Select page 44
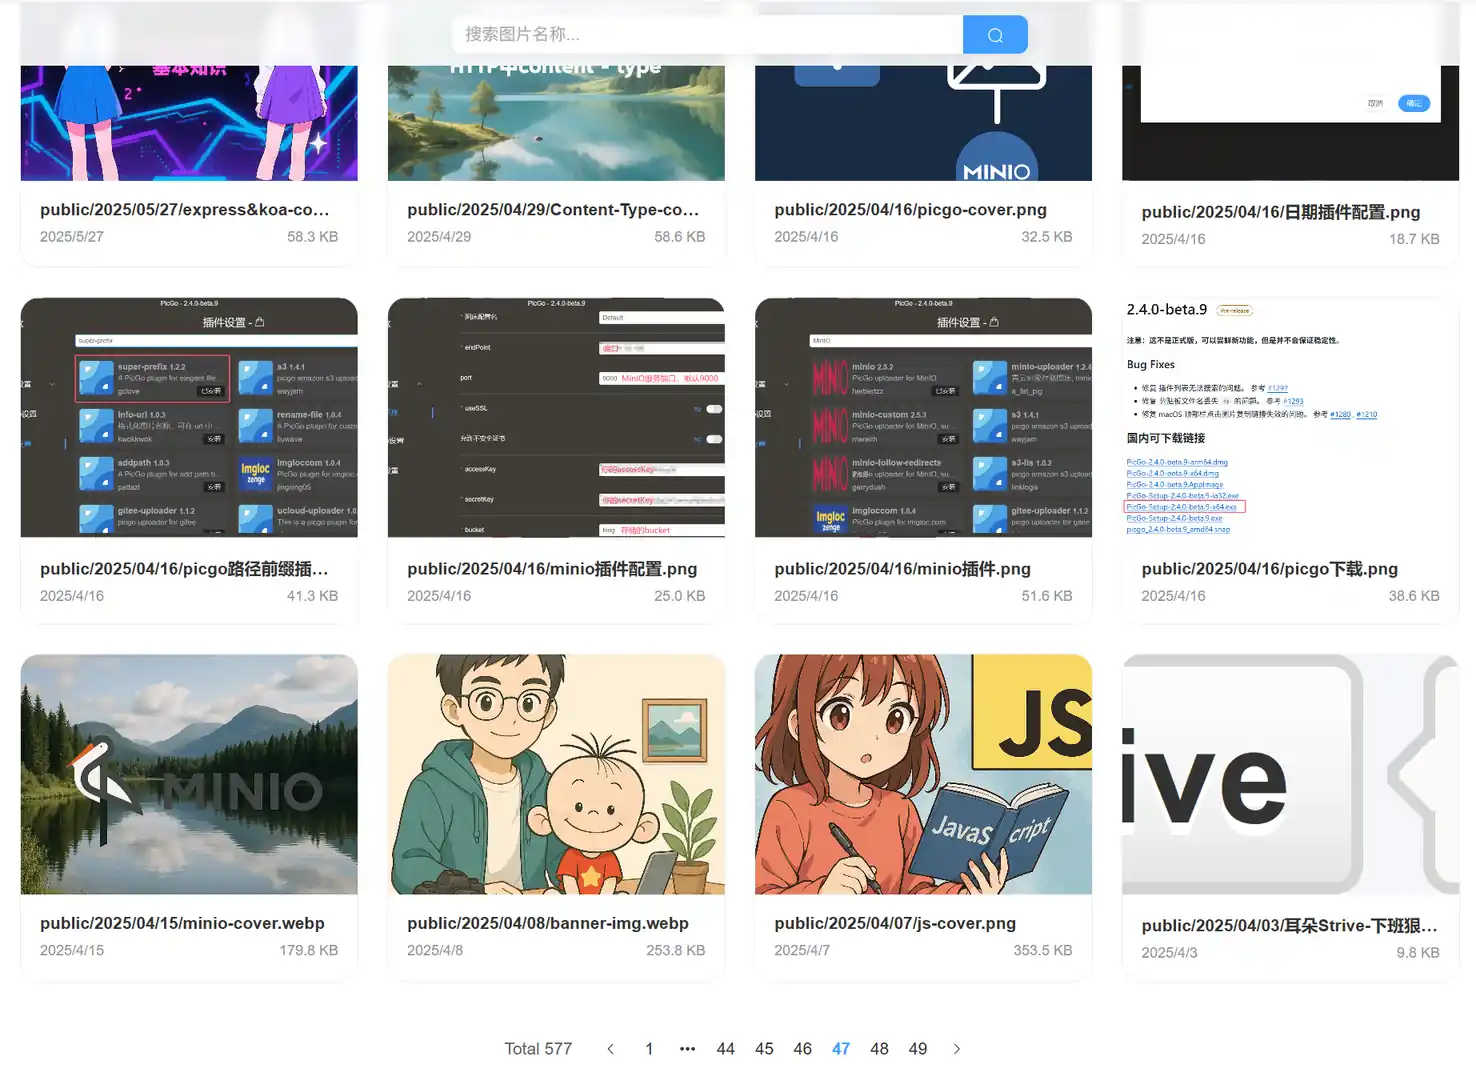The image size is (1476, 1081). click(x=726, y=1048)
